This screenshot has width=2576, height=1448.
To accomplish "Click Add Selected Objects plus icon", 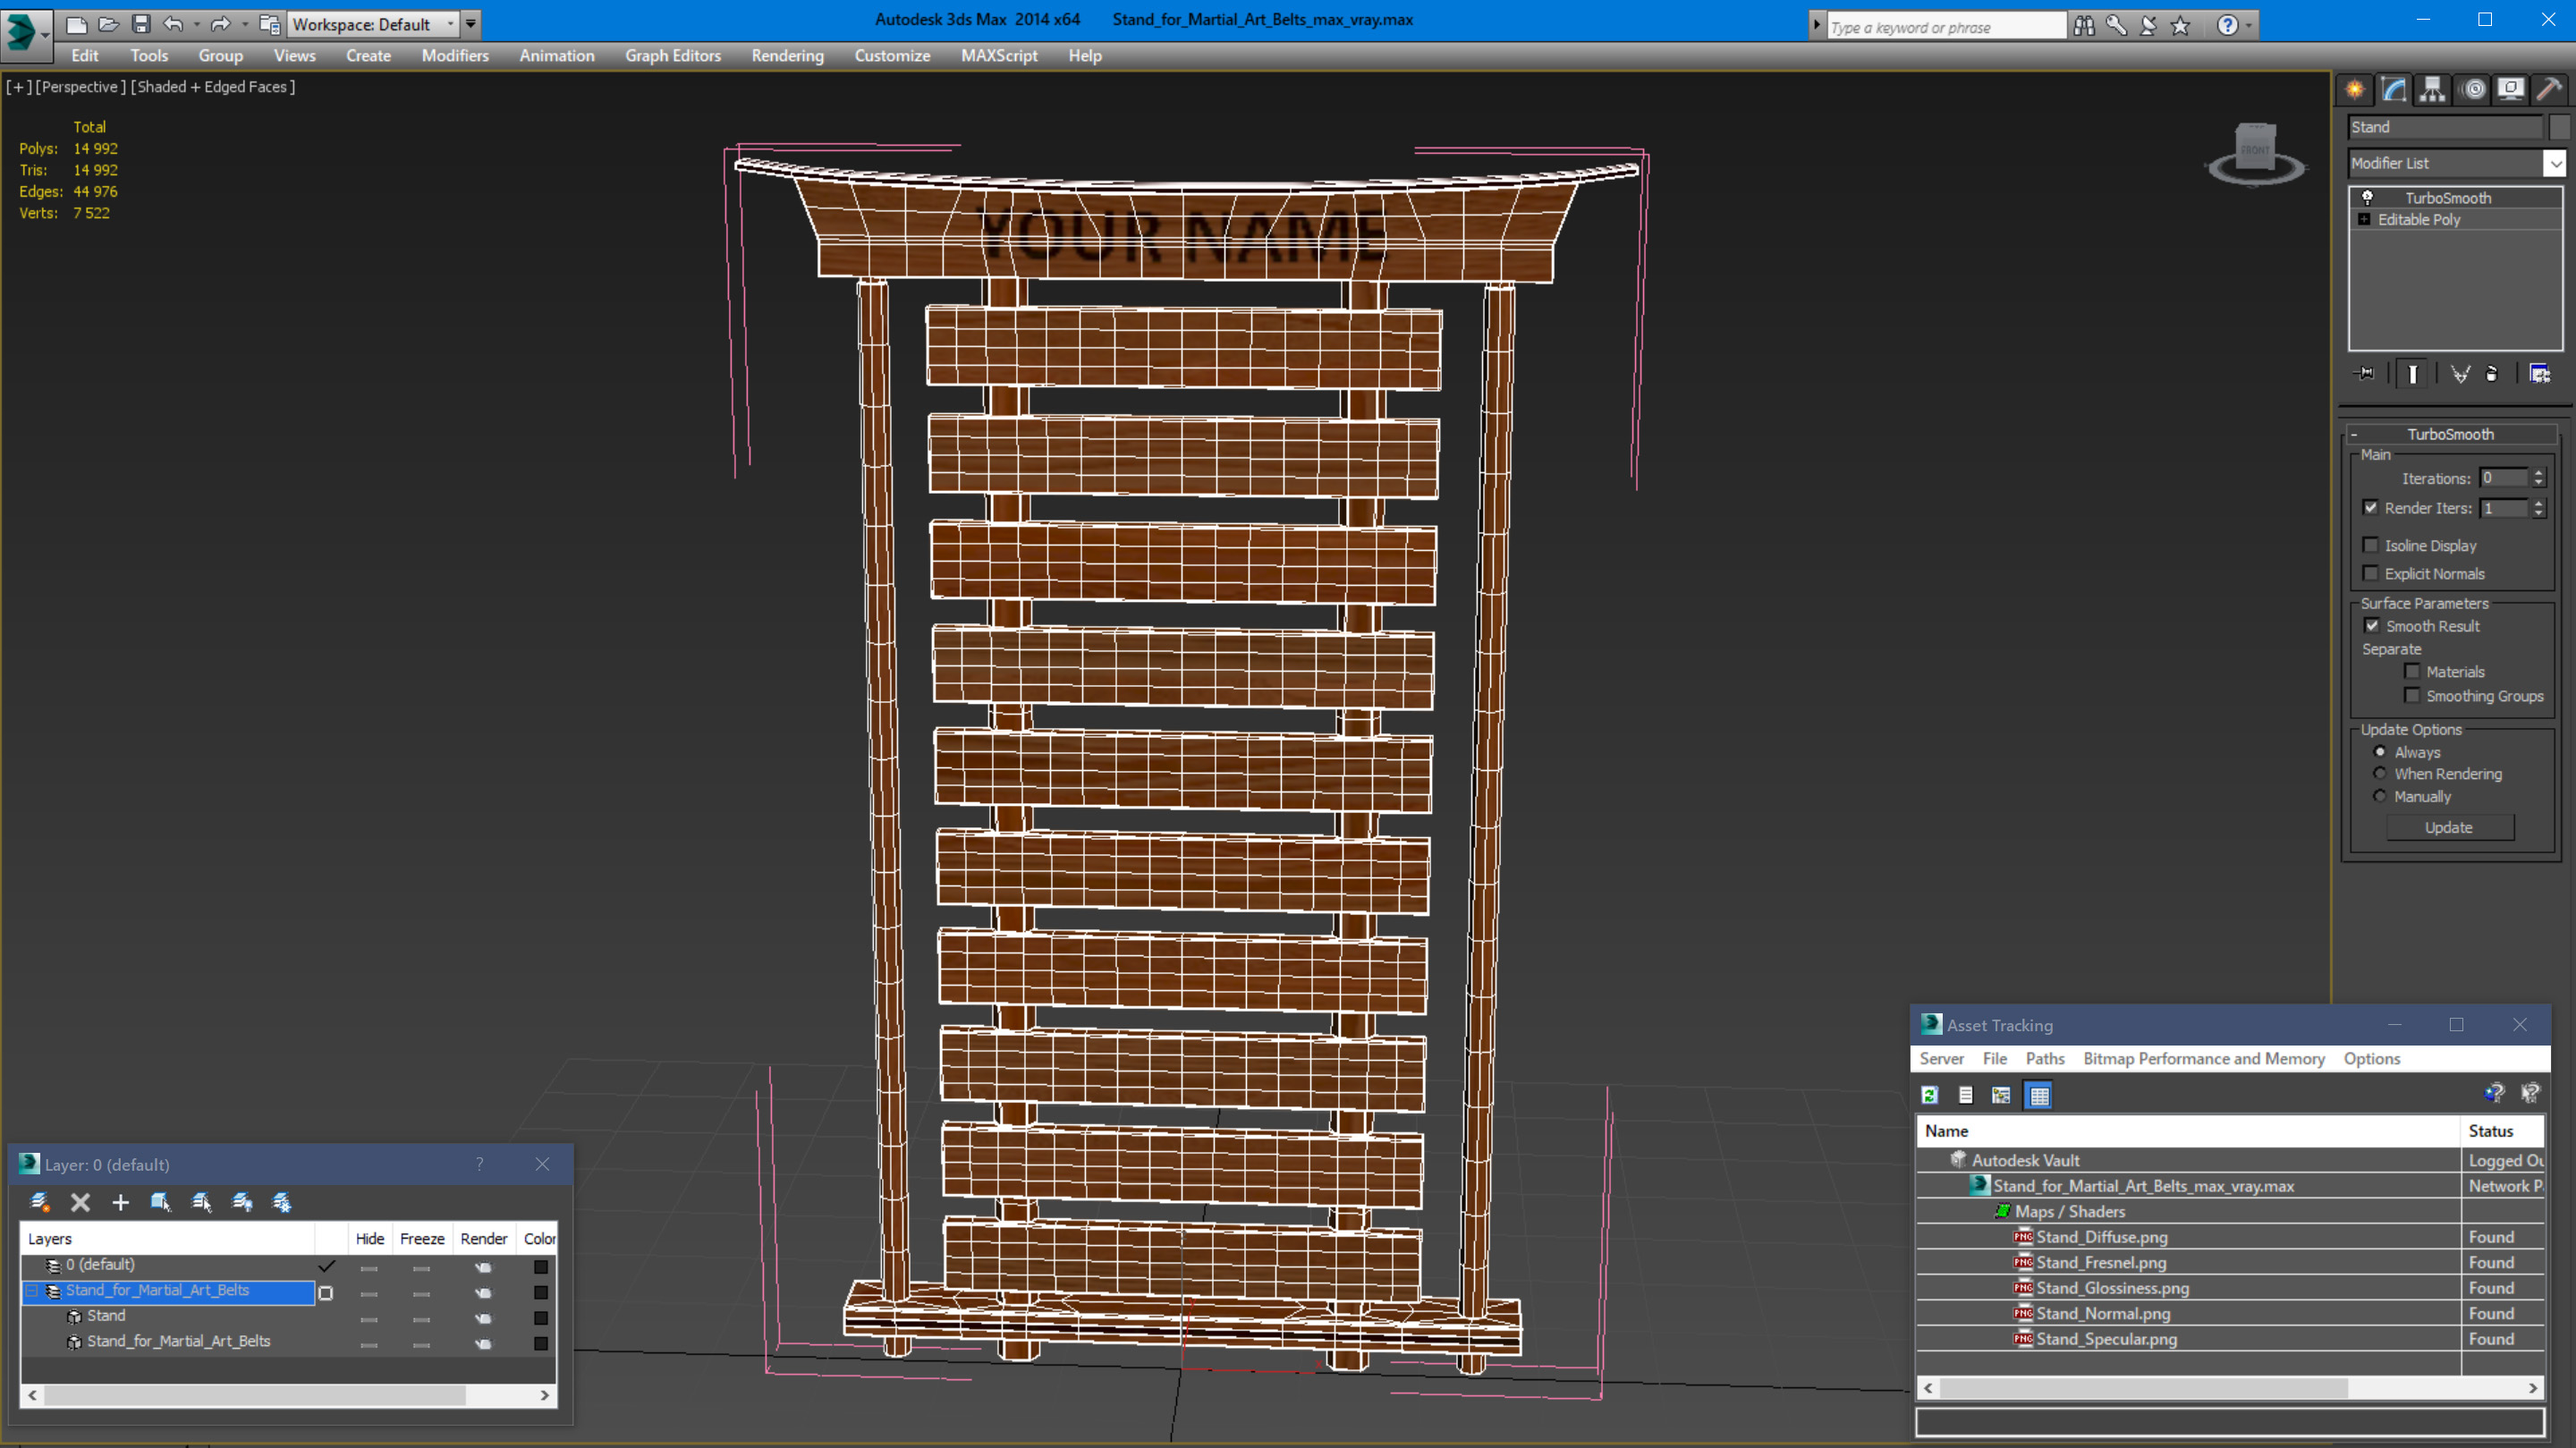I will click(x=120, y=1202).
